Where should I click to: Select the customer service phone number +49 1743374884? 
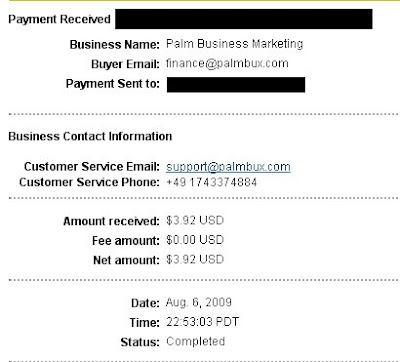click(x=211, y=182)
